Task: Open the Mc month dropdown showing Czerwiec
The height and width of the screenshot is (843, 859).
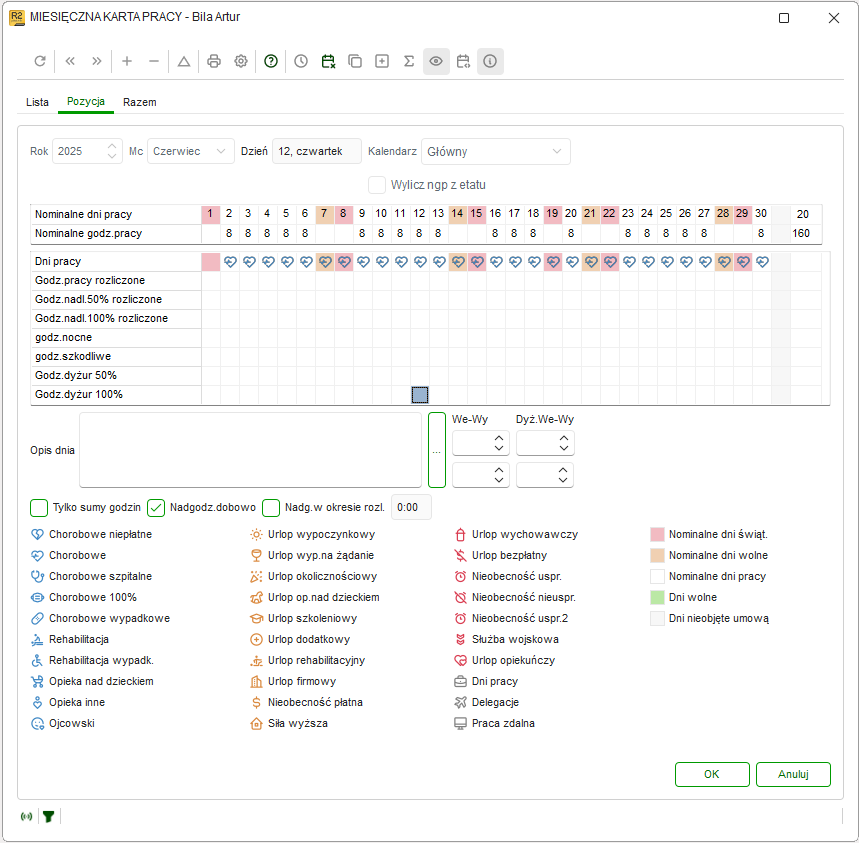Action: [191, 151]
